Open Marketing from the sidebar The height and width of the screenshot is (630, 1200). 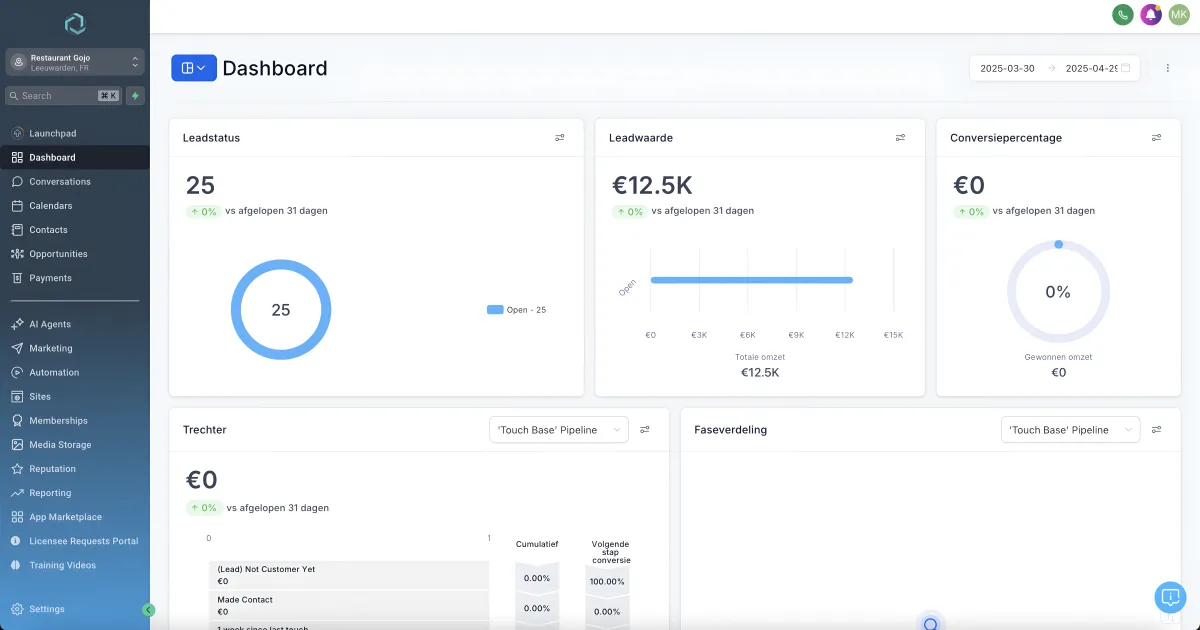tap(51, 348)
